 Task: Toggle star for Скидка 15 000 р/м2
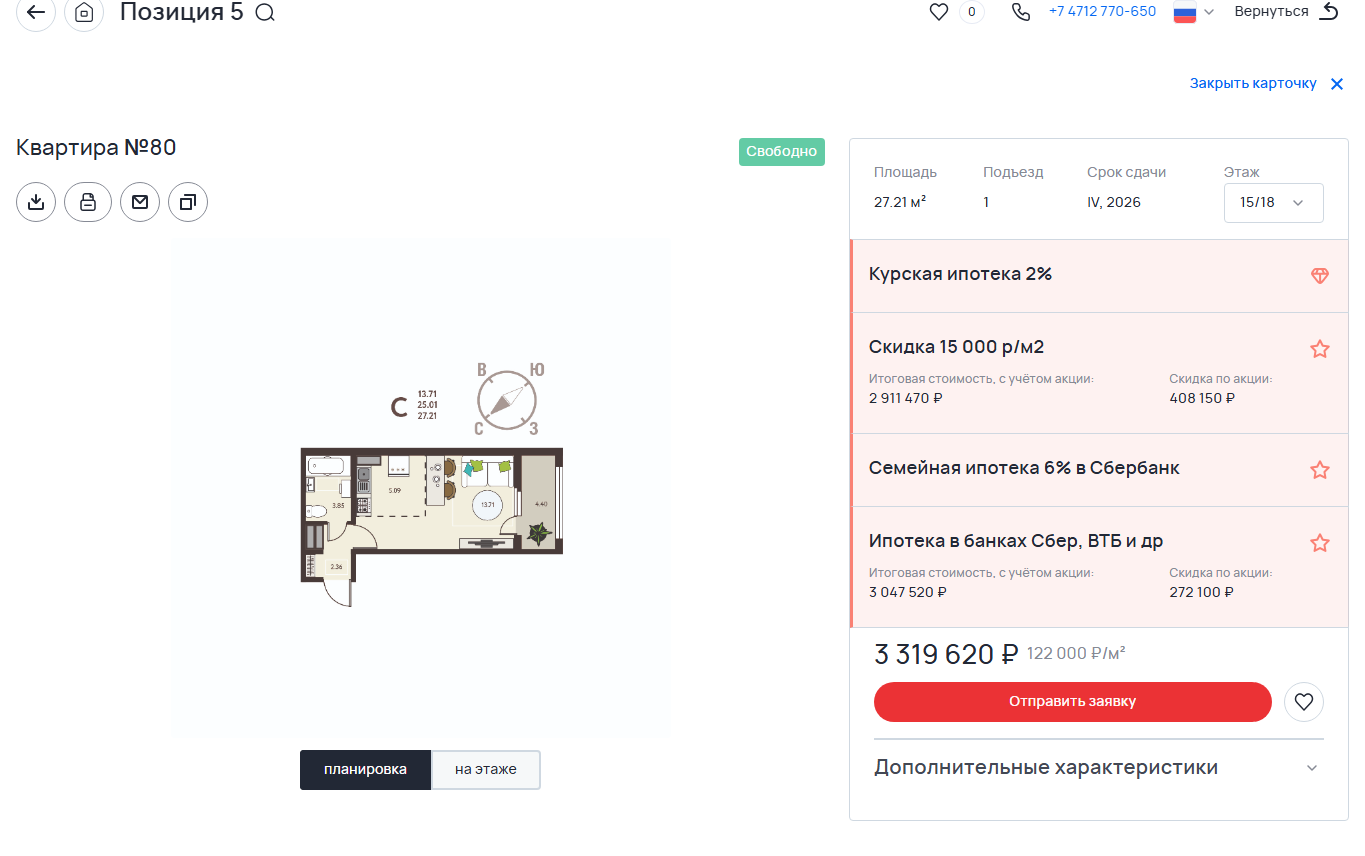1320,349
